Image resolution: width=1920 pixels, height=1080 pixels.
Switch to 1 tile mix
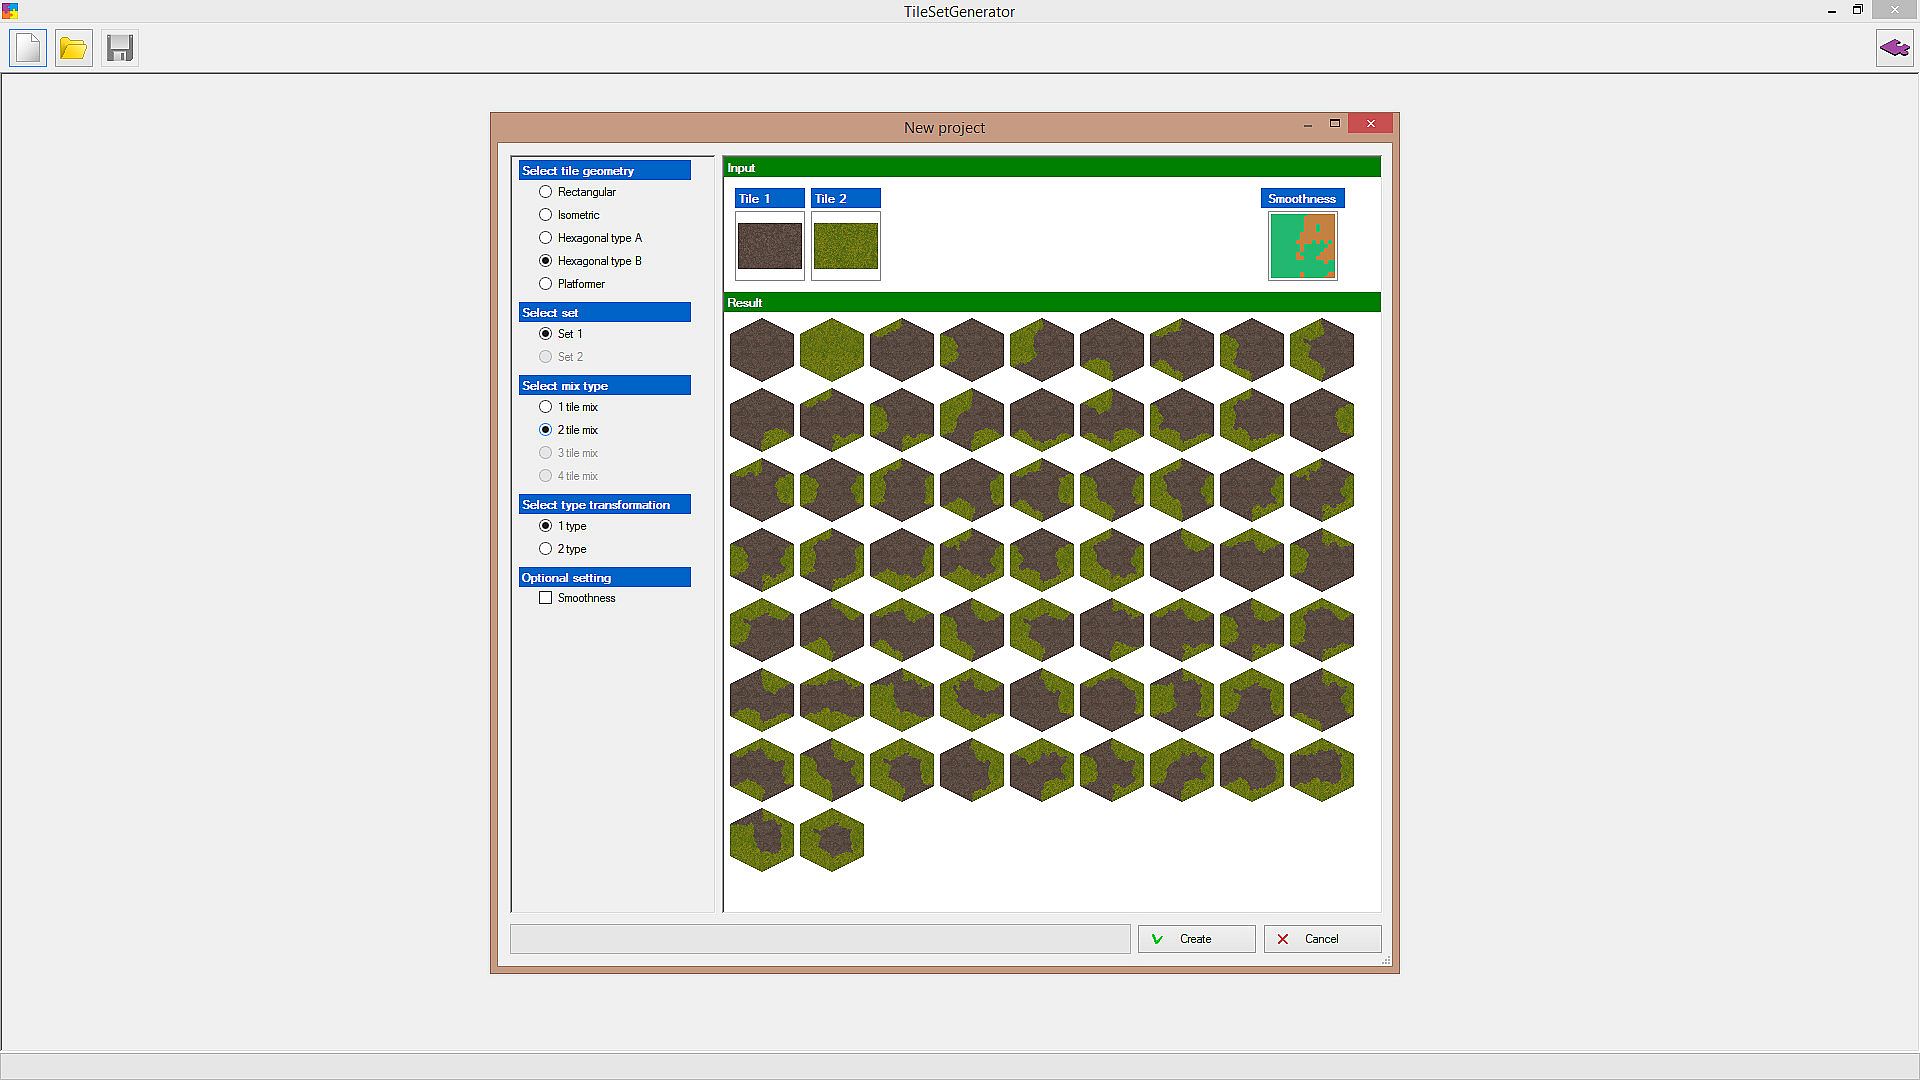pos(546,407)
